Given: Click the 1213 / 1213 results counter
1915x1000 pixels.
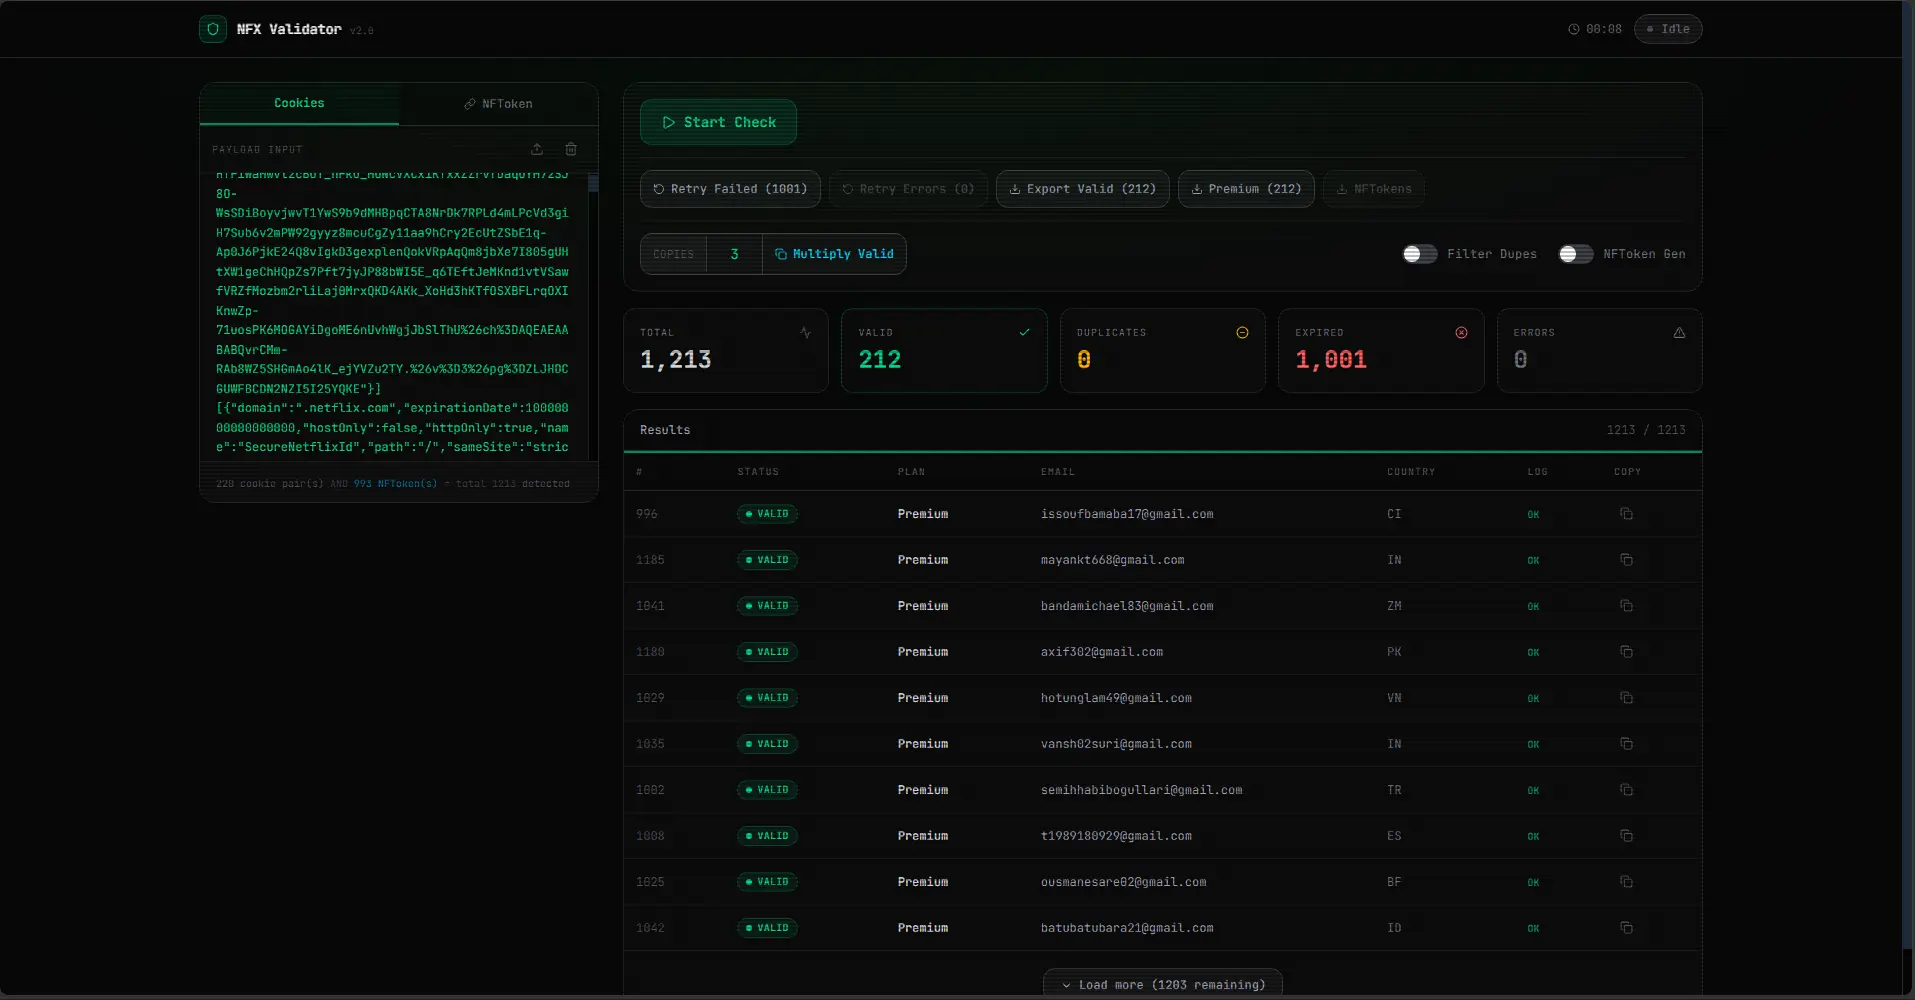Looking at the screenshot, I should [x=1646, y=430].
